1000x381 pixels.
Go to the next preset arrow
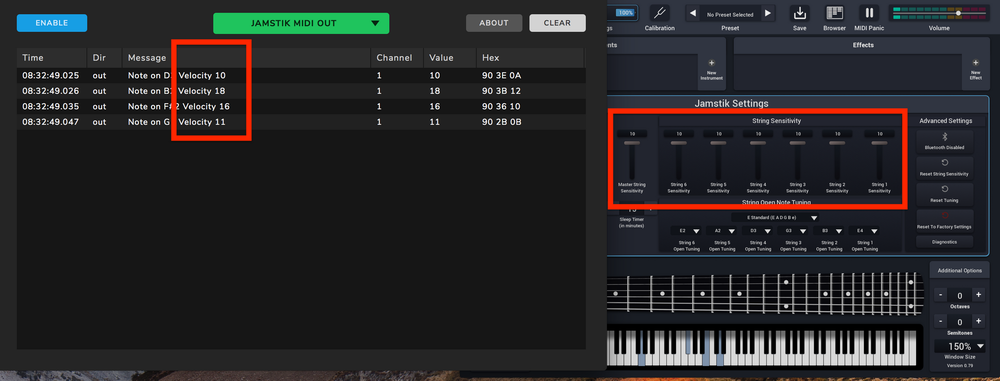coord(768,13)
